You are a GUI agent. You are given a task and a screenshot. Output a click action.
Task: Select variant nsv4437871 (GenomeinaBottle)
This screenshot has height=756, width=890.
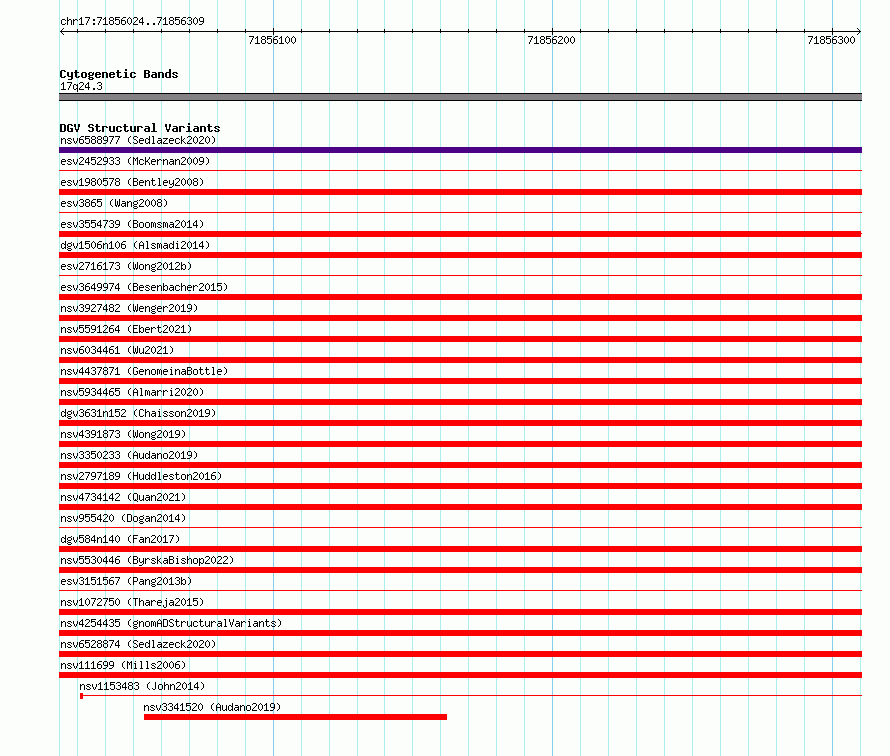(144, 371)
